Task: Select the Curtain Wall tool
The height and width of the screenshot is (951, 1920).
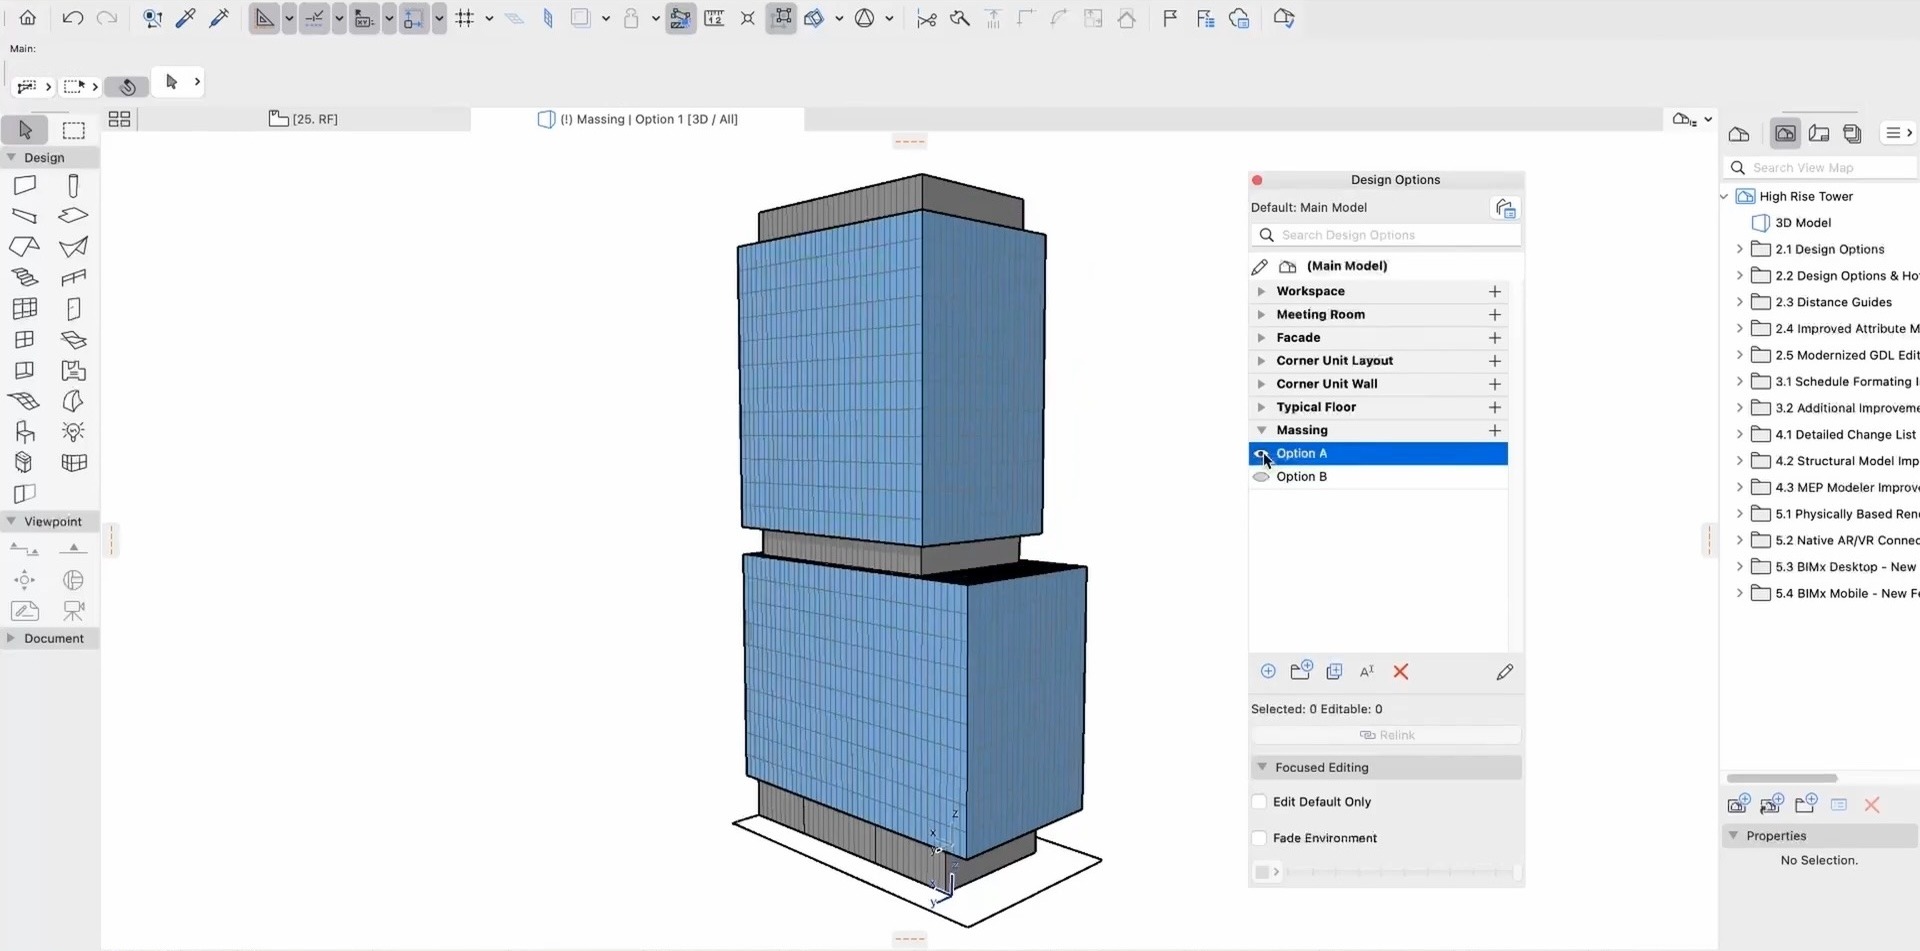Action: click(25, 308)
